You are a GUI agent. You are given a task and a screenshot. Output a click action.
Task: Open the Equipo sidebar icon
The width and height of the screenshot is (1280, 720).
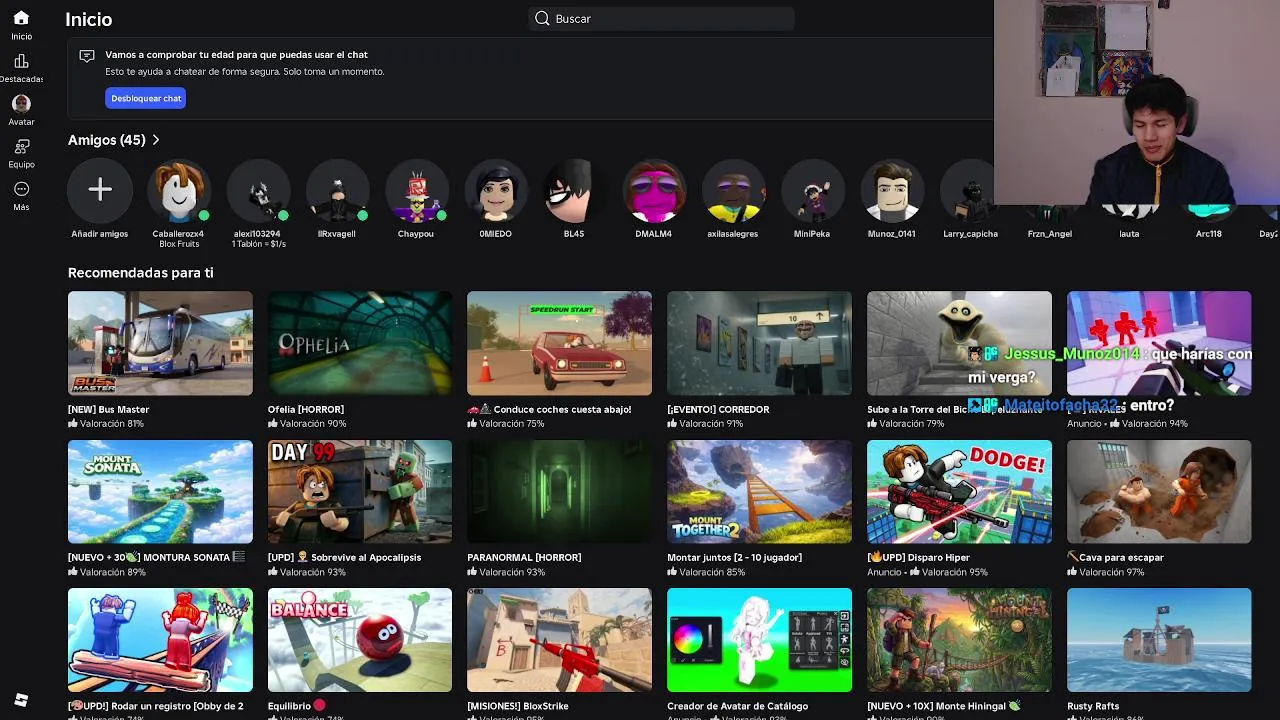21,146
